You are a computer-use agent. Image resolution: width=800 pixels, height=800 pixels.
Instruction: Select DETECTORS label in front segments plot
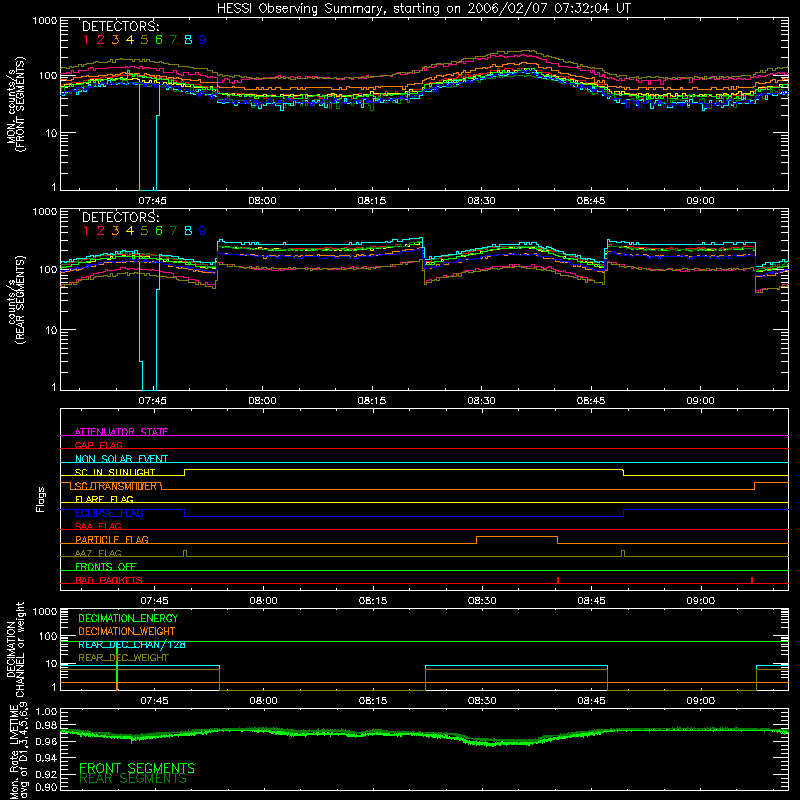tap(120, 26)
